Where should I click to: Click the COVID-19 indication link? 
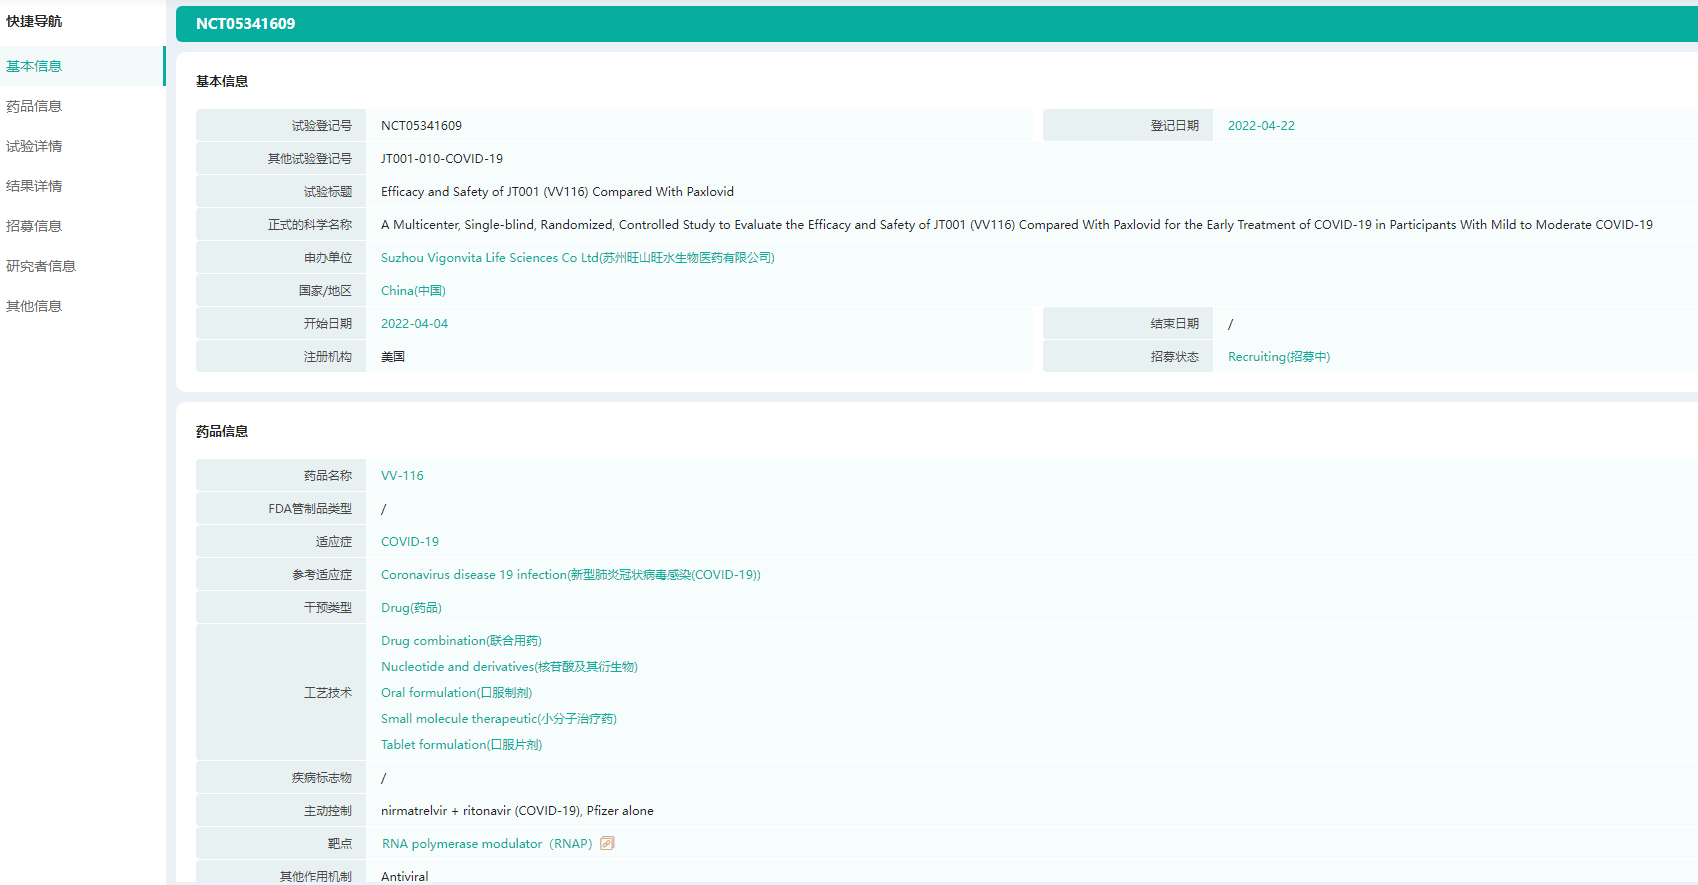(x=410, y=542)
